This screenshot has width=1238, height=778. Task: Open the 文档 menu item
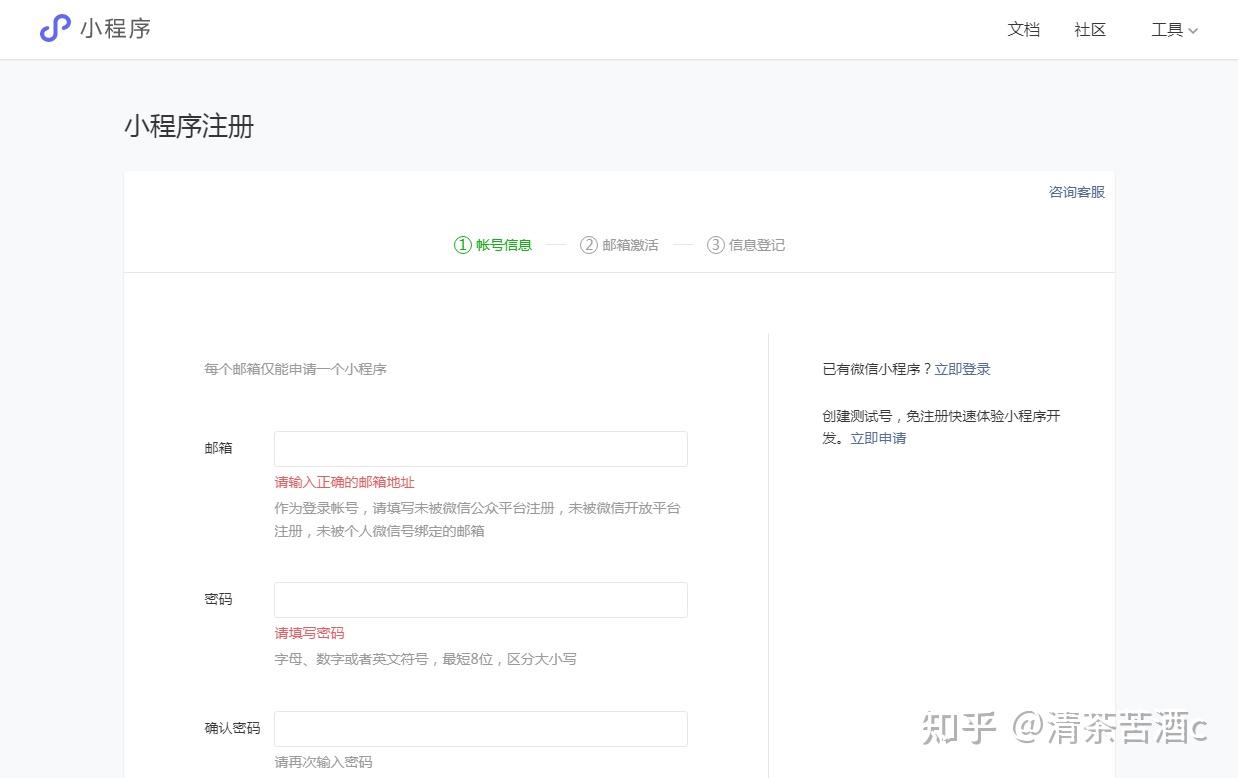(1024, 30)
